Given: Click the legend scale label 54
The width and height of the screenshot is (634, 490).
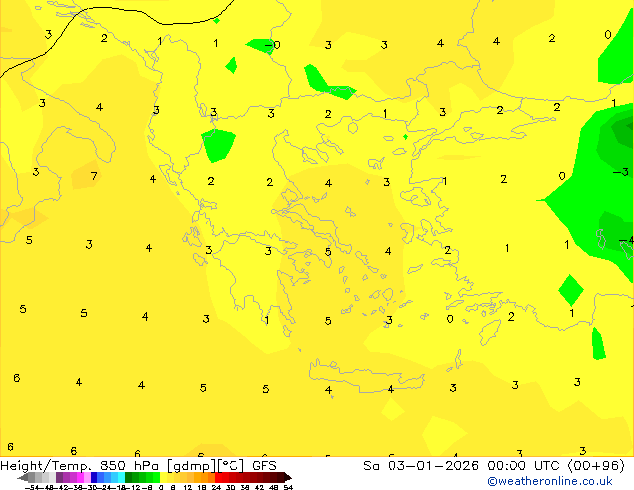Looking at the screenshot, I should point(288,487).
